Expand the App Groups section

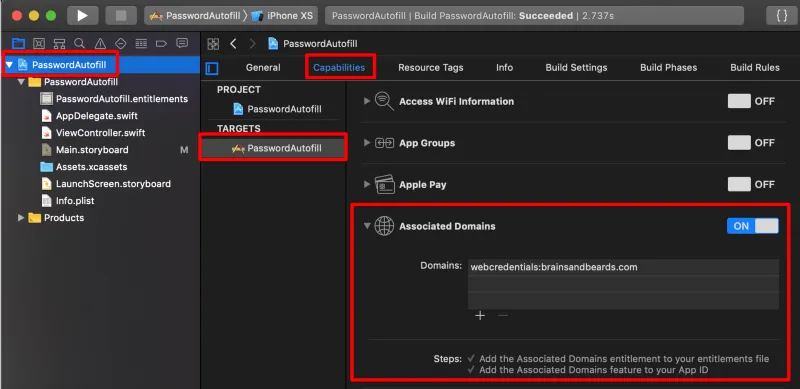click(366, 143)
